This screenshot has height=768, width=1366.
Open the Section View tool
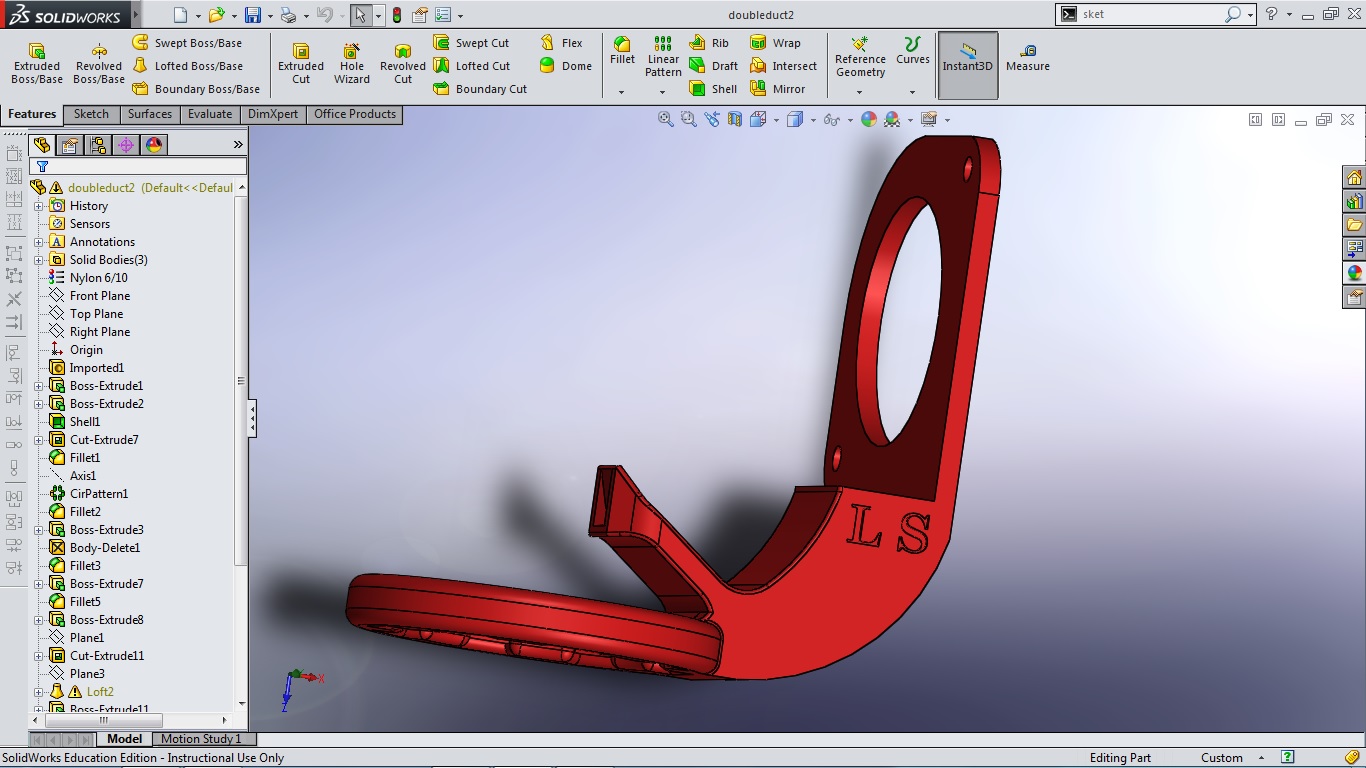735,120
